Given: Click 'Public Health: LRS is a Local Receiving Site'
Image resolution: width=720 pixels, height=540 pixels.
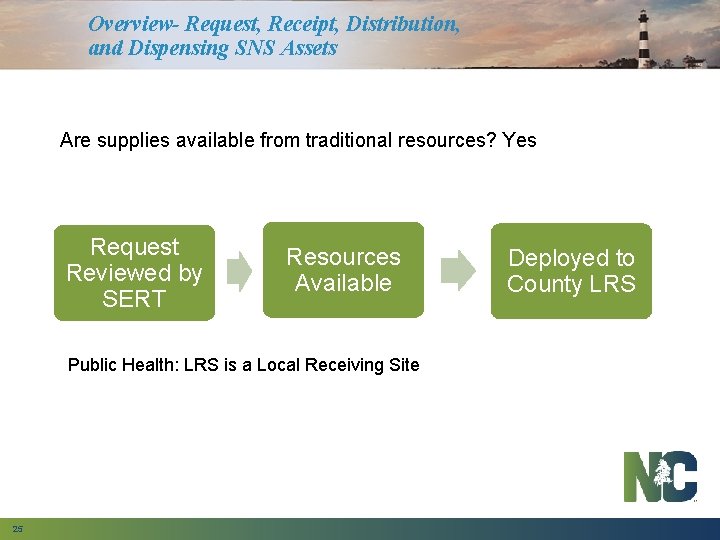Looking at the screenshot, I should [243, 365].
